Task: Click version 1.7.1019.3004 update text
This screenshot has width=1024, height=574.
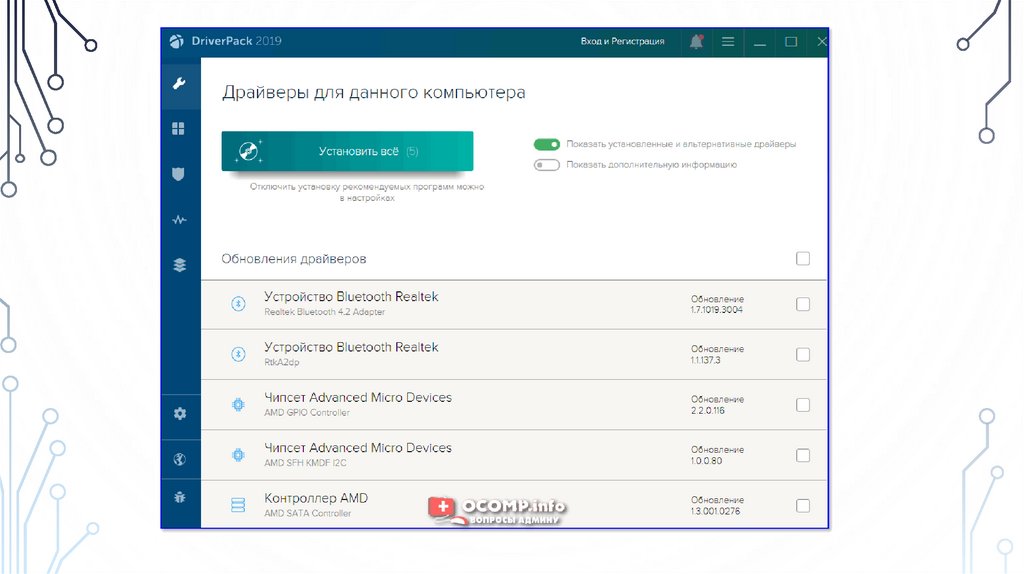Action: (x=717, y=310)
